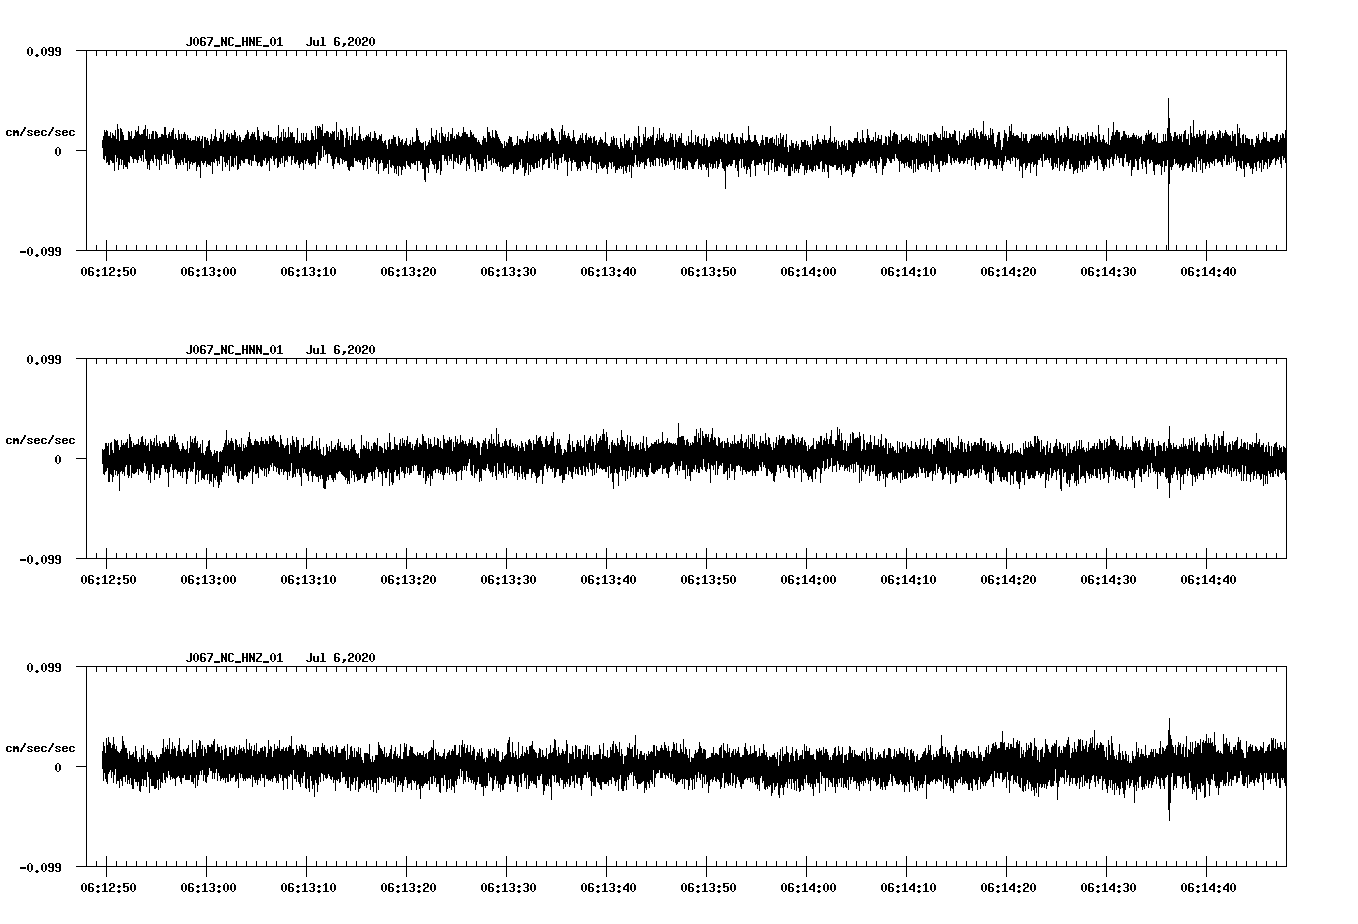Click the J067_NC_HNN_01 channel title
This screenshot has height=924, width=1358.
tap(234, 350)
